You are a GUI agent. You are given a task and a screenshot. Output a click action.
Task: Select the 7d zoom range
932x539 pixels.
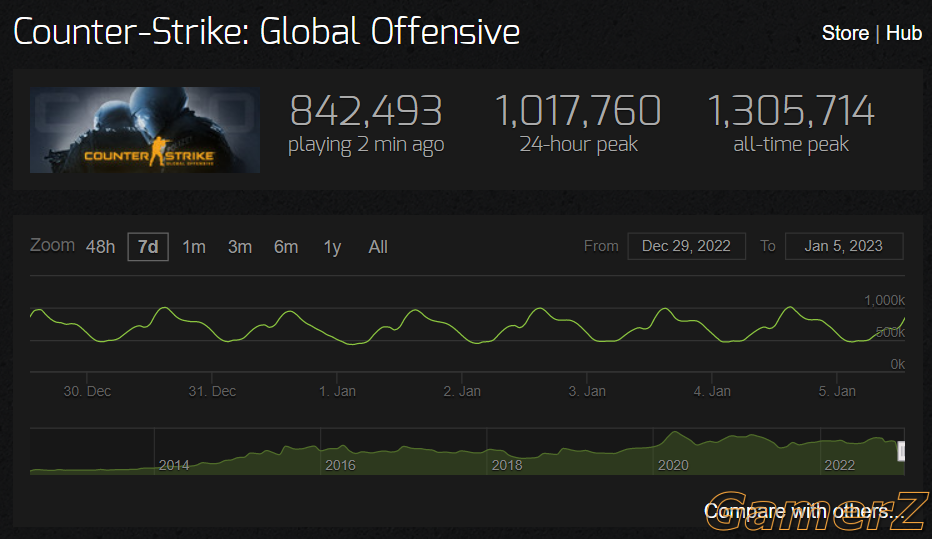click(148, 247)
